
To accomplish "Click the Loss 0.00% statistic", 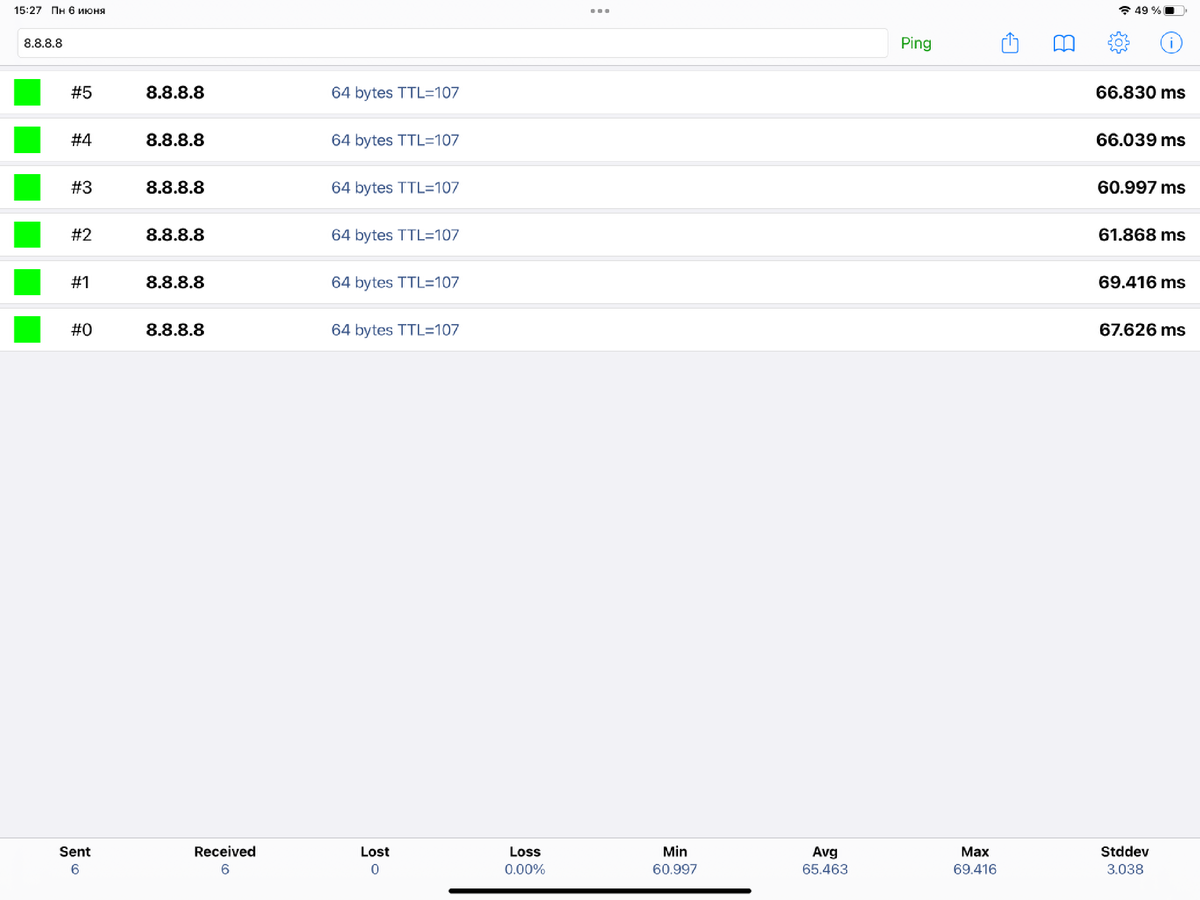I will coord(525,860).
